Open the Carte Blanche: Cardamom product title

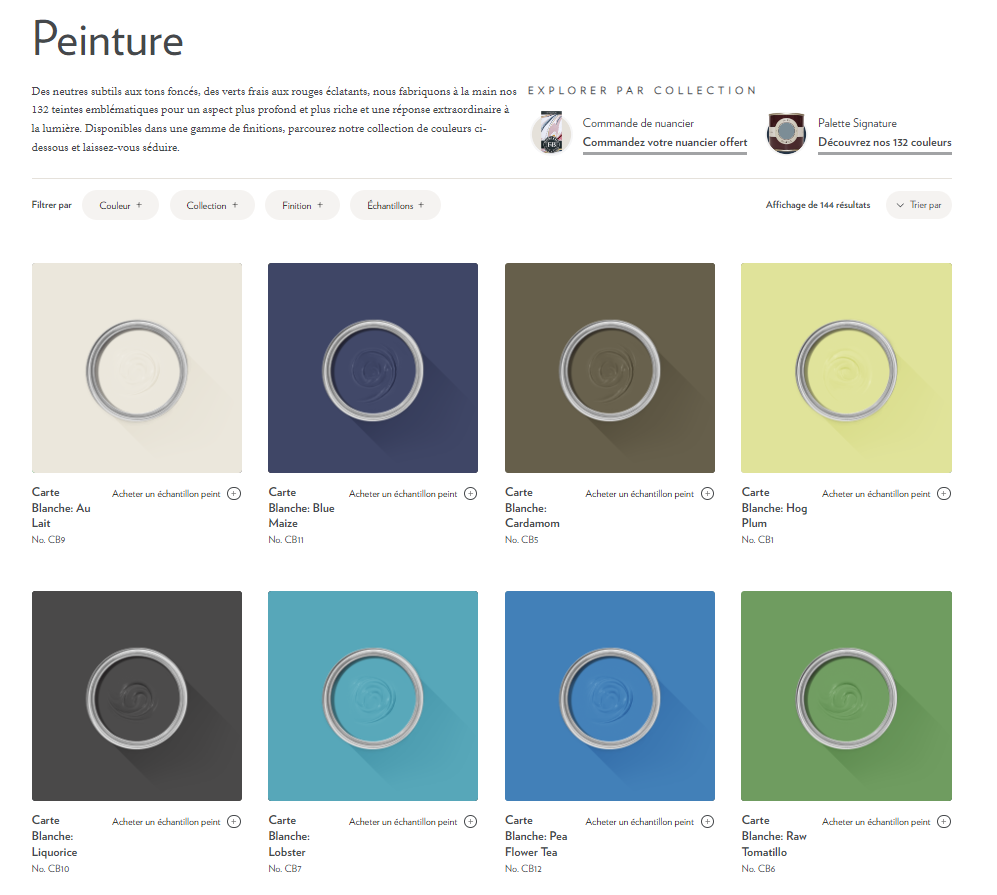coord(532,507)
